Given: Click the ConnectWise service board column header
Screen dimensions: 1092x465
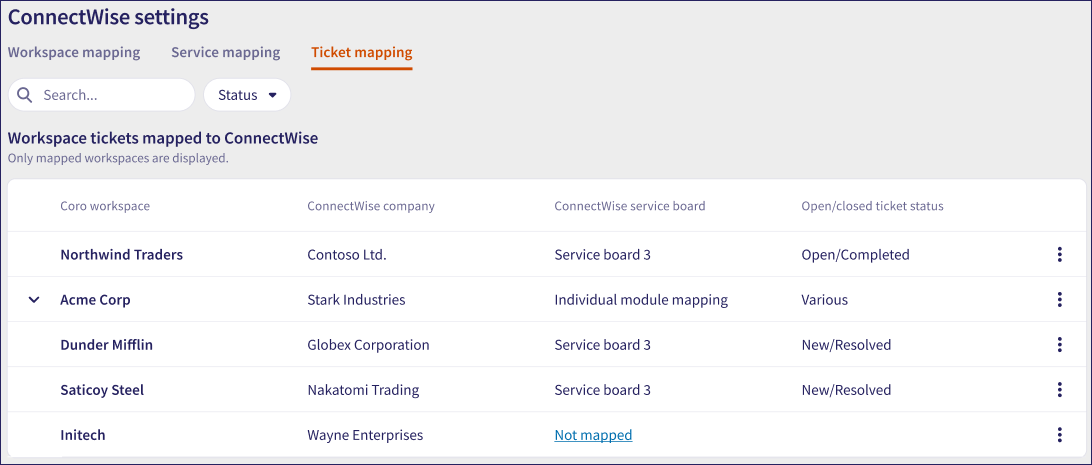Looking at the screenshot, I should tap(629, 206).
